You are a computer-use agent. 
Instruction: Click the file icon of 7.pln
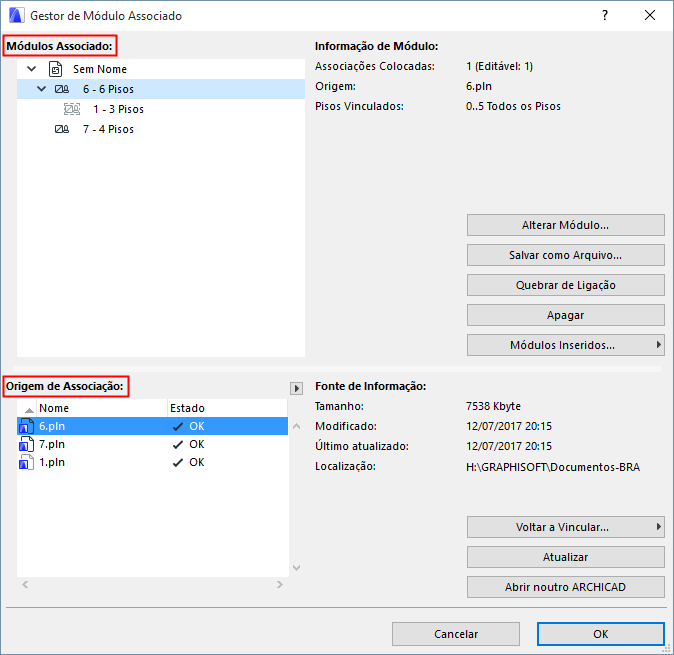coord(26,444)
